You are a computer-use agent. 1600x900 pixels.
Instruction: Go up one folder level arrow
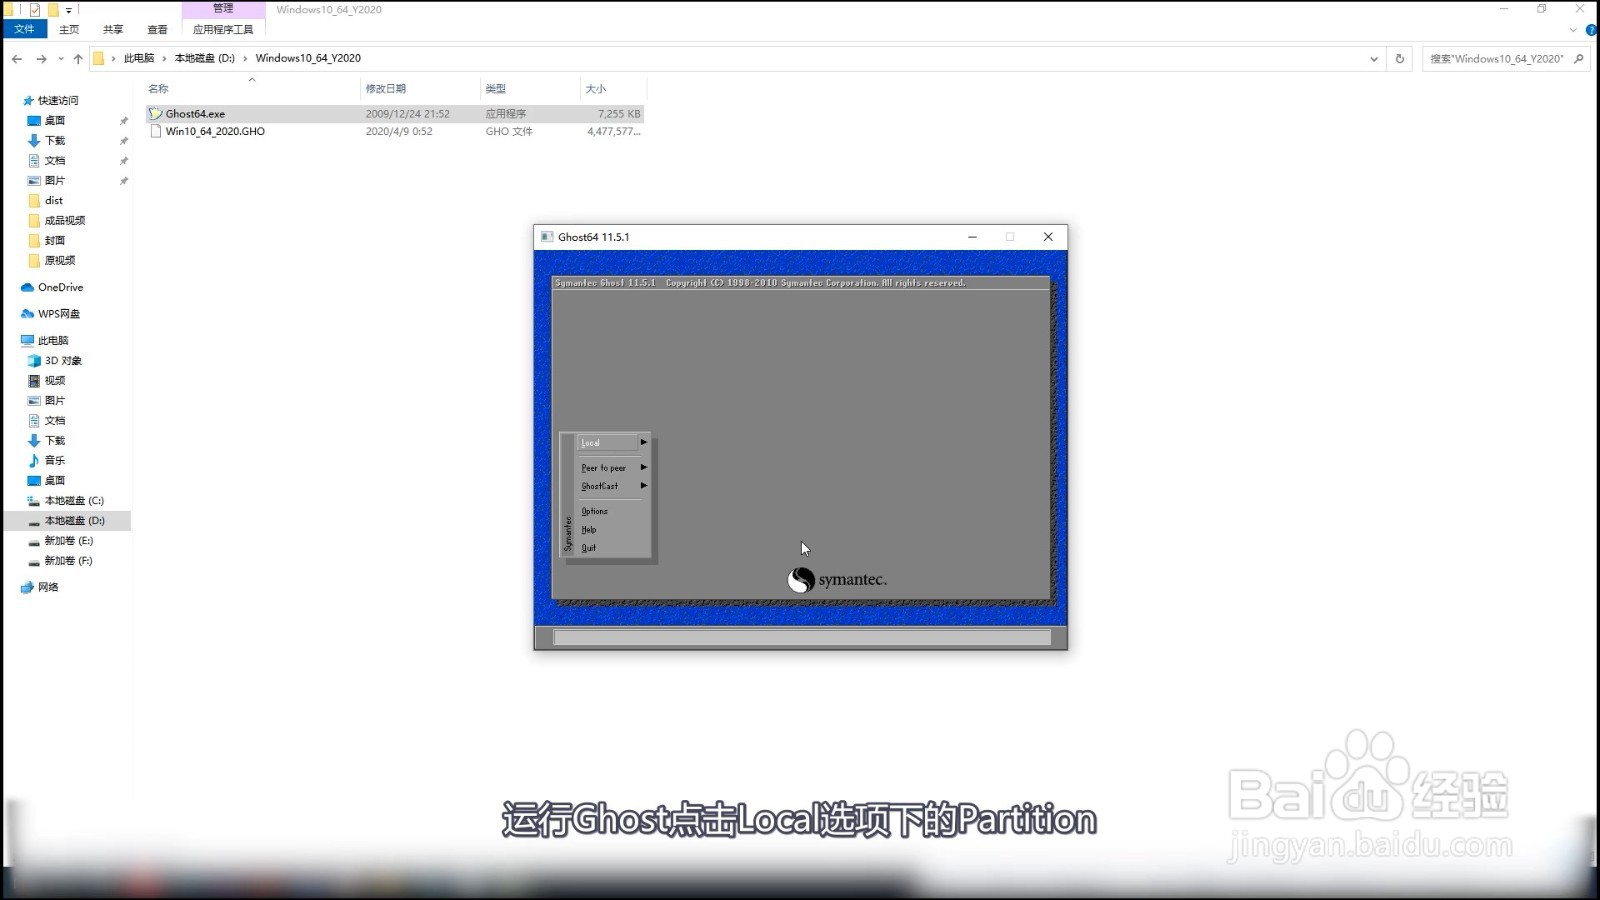(78, 59)
